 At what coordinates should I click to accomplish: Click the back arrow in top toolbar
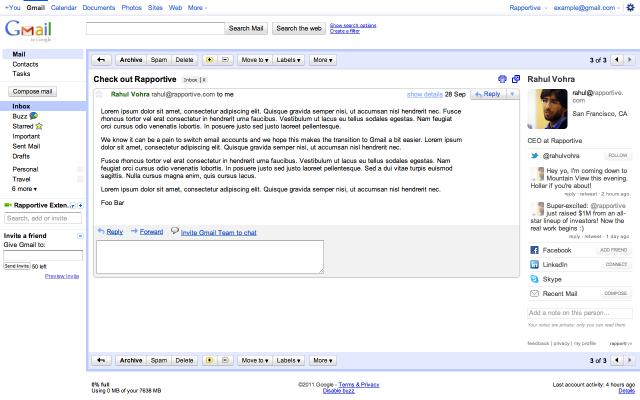tap(101, 60)
